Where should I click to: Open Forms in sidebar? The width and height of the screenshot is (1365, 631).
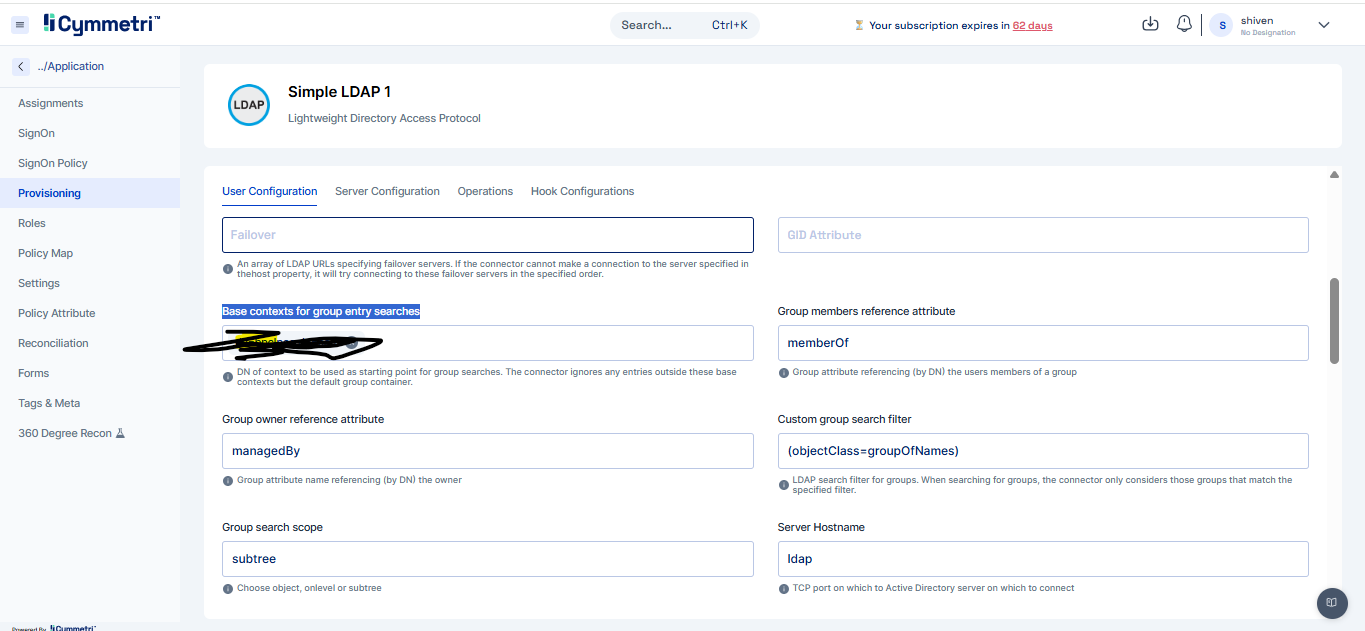pyautogui.click(x=90, y=373)
